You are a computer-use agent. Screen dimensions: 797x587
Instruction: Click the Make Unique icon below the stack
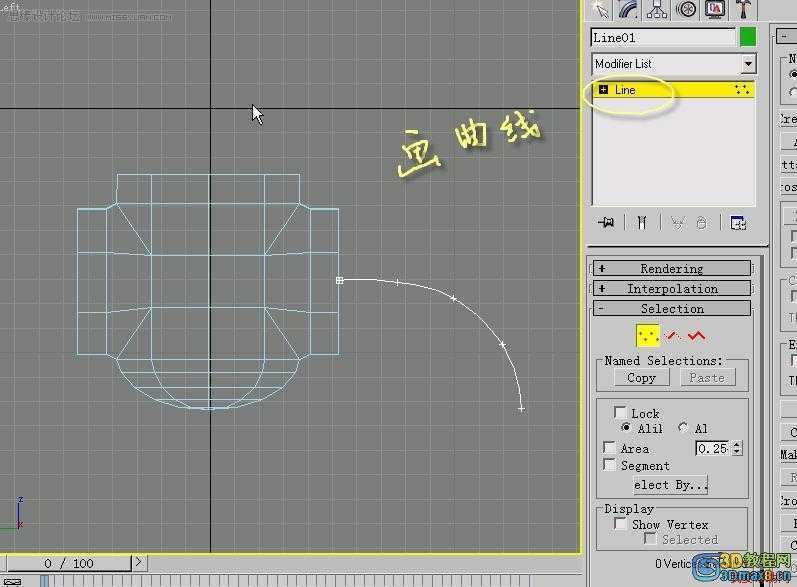pyautogui.click(x=677, y=223)
